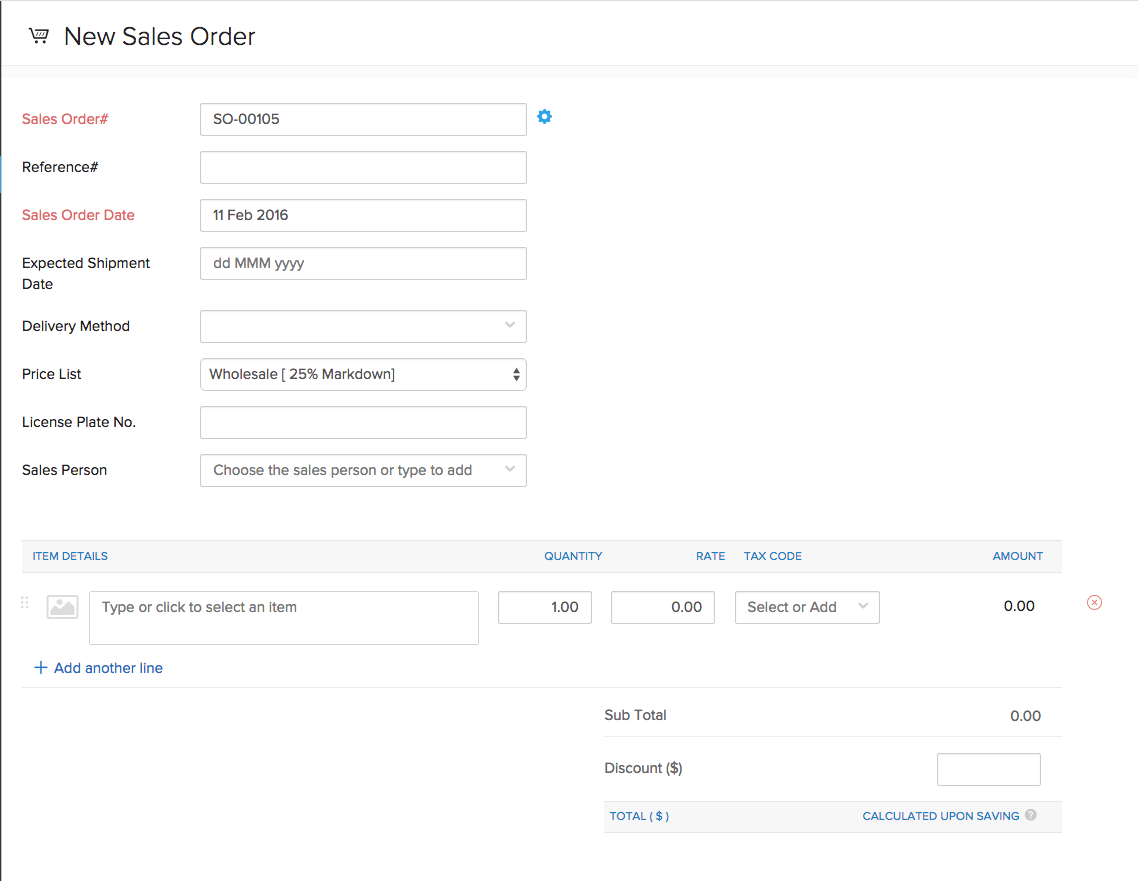Select the Quantity field showing 1.00
Viewport: 1138px width, 881px height.
click(545, 607)
